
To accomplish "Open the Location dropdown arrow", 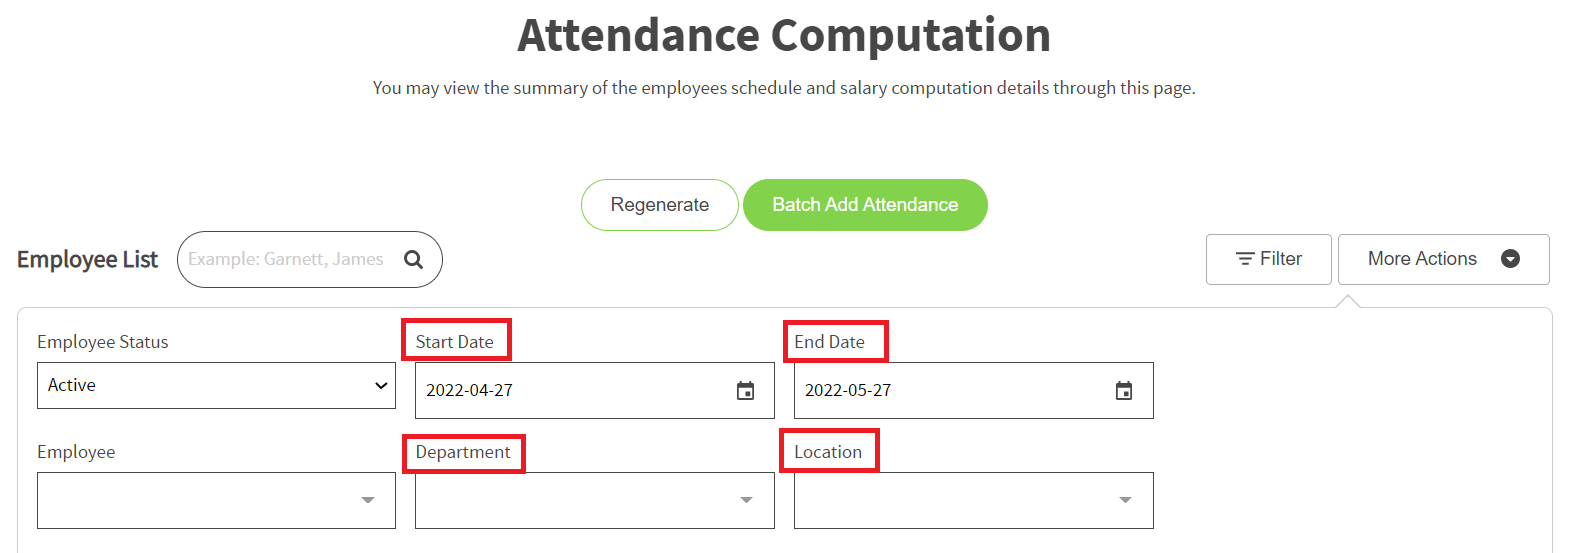I will click(1125, 500).
